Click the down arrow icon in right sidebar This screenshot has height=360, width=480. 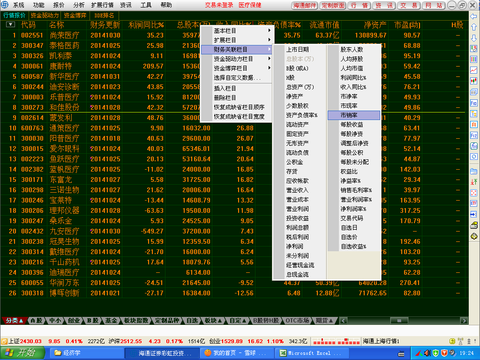click(x=474, y=38)
